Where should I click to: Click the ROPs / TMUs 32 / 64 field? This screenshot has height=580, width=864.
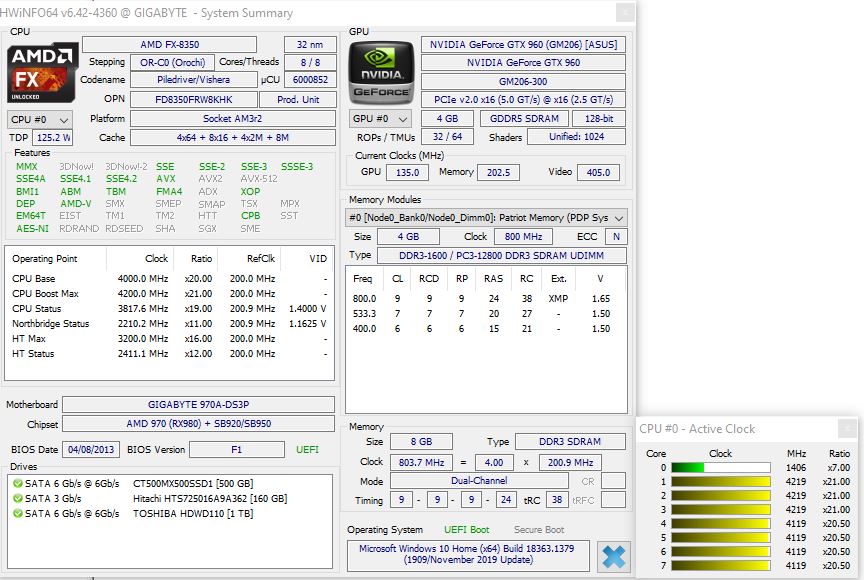pyautogui.click(x=447, y=137)
